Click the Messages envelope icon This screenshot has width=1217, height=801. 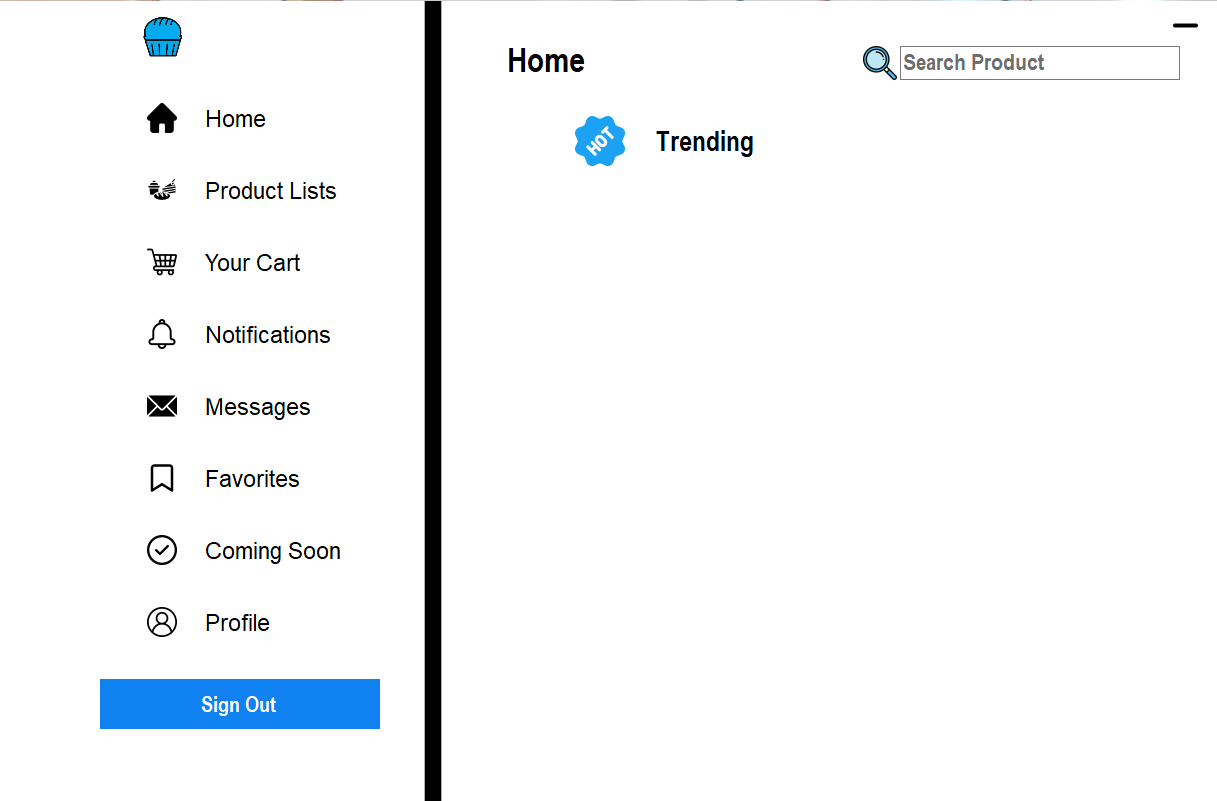click(162, 406)
